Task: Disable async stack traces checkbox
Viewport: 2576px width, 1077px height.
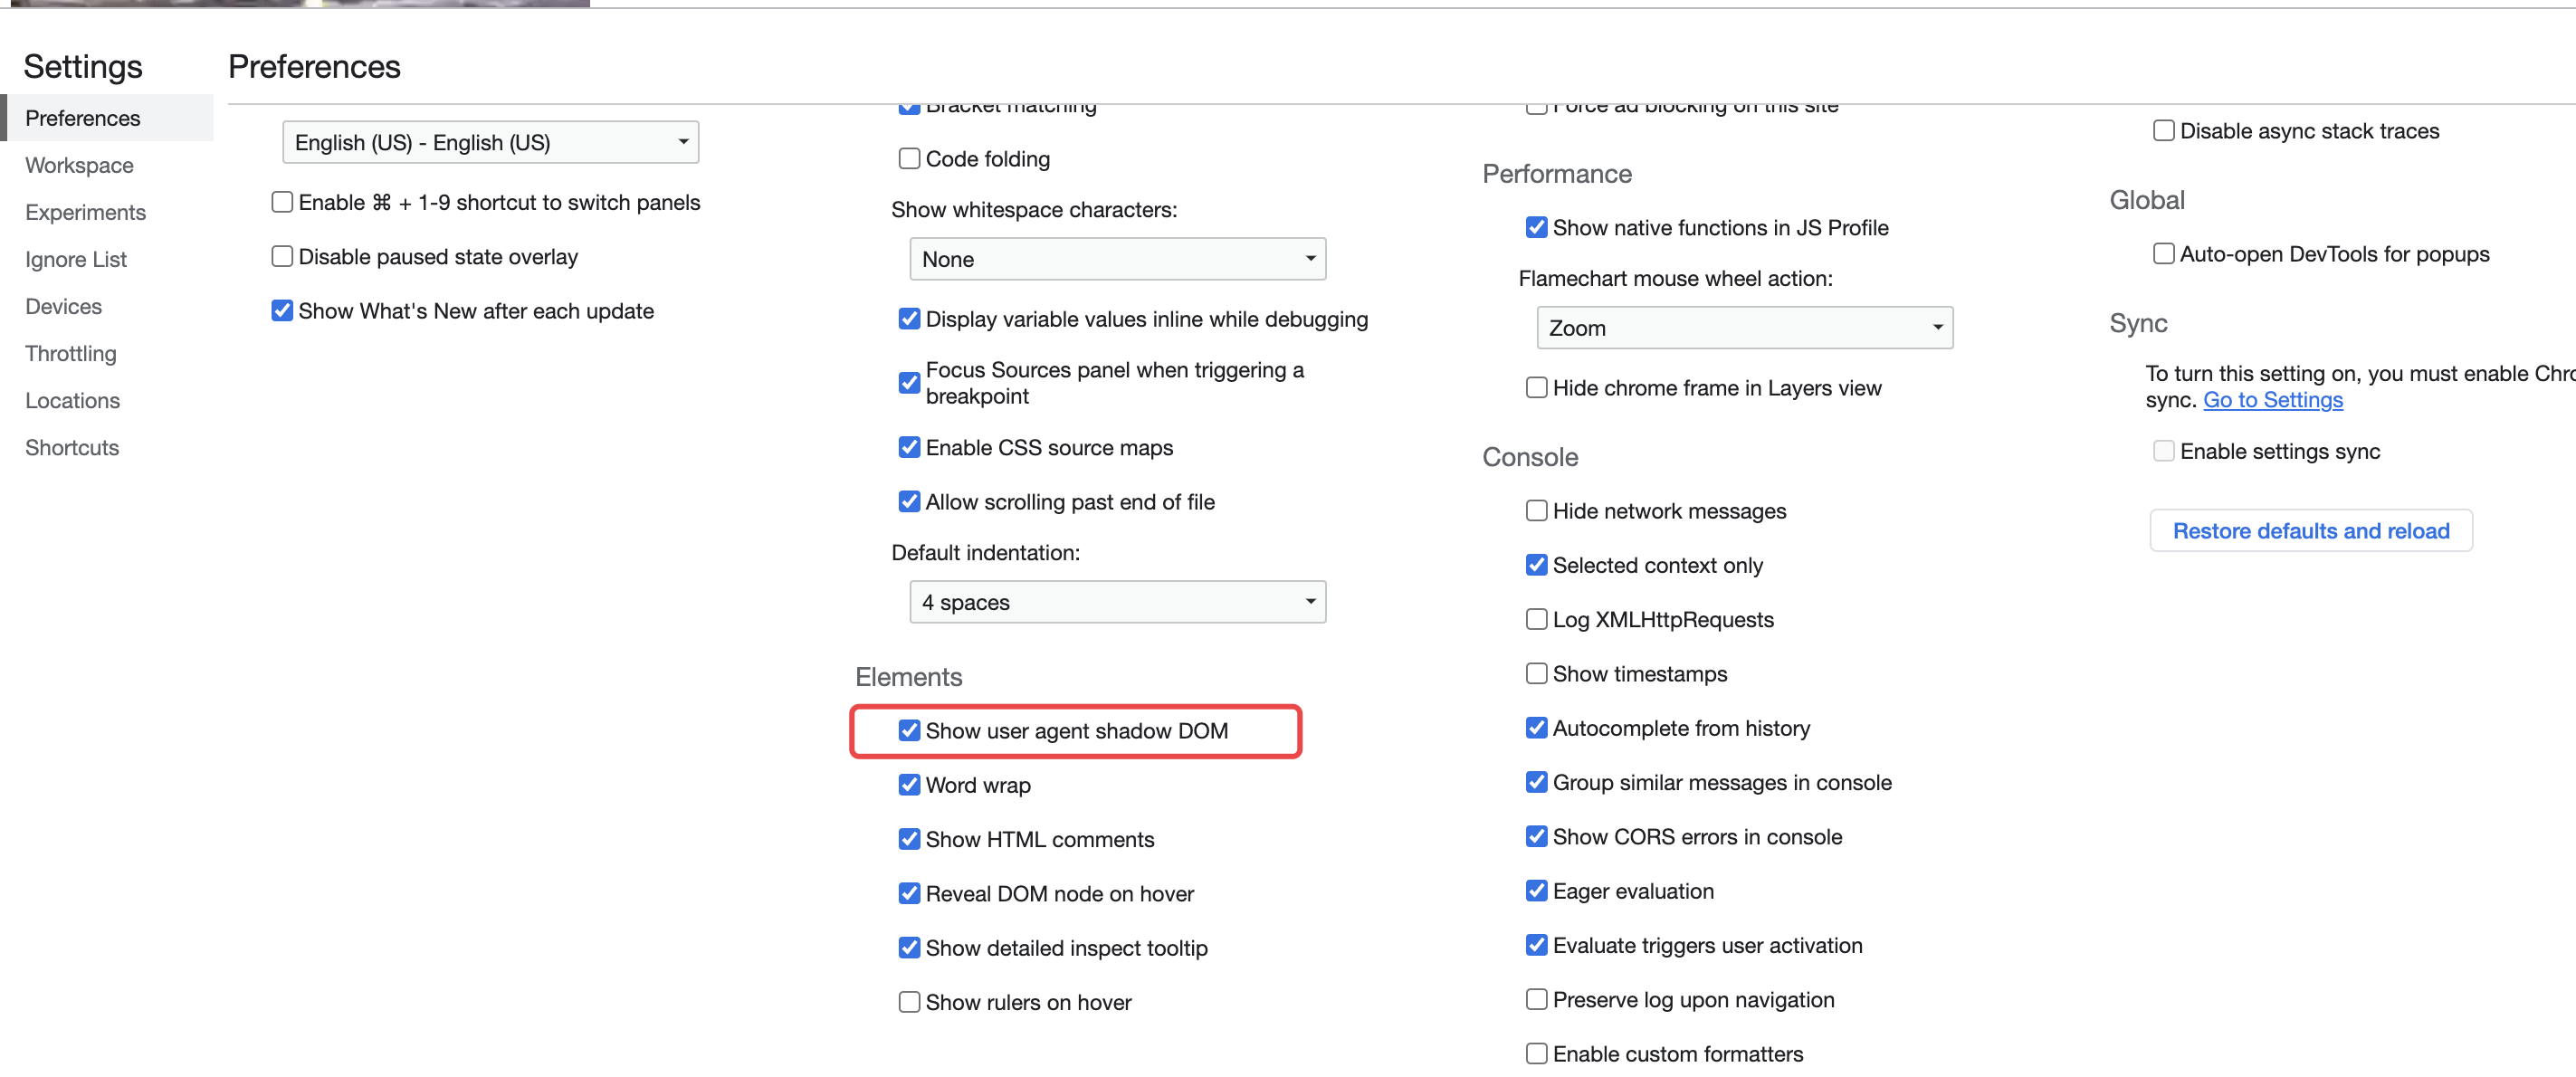Action: [x=2163, y=131]
